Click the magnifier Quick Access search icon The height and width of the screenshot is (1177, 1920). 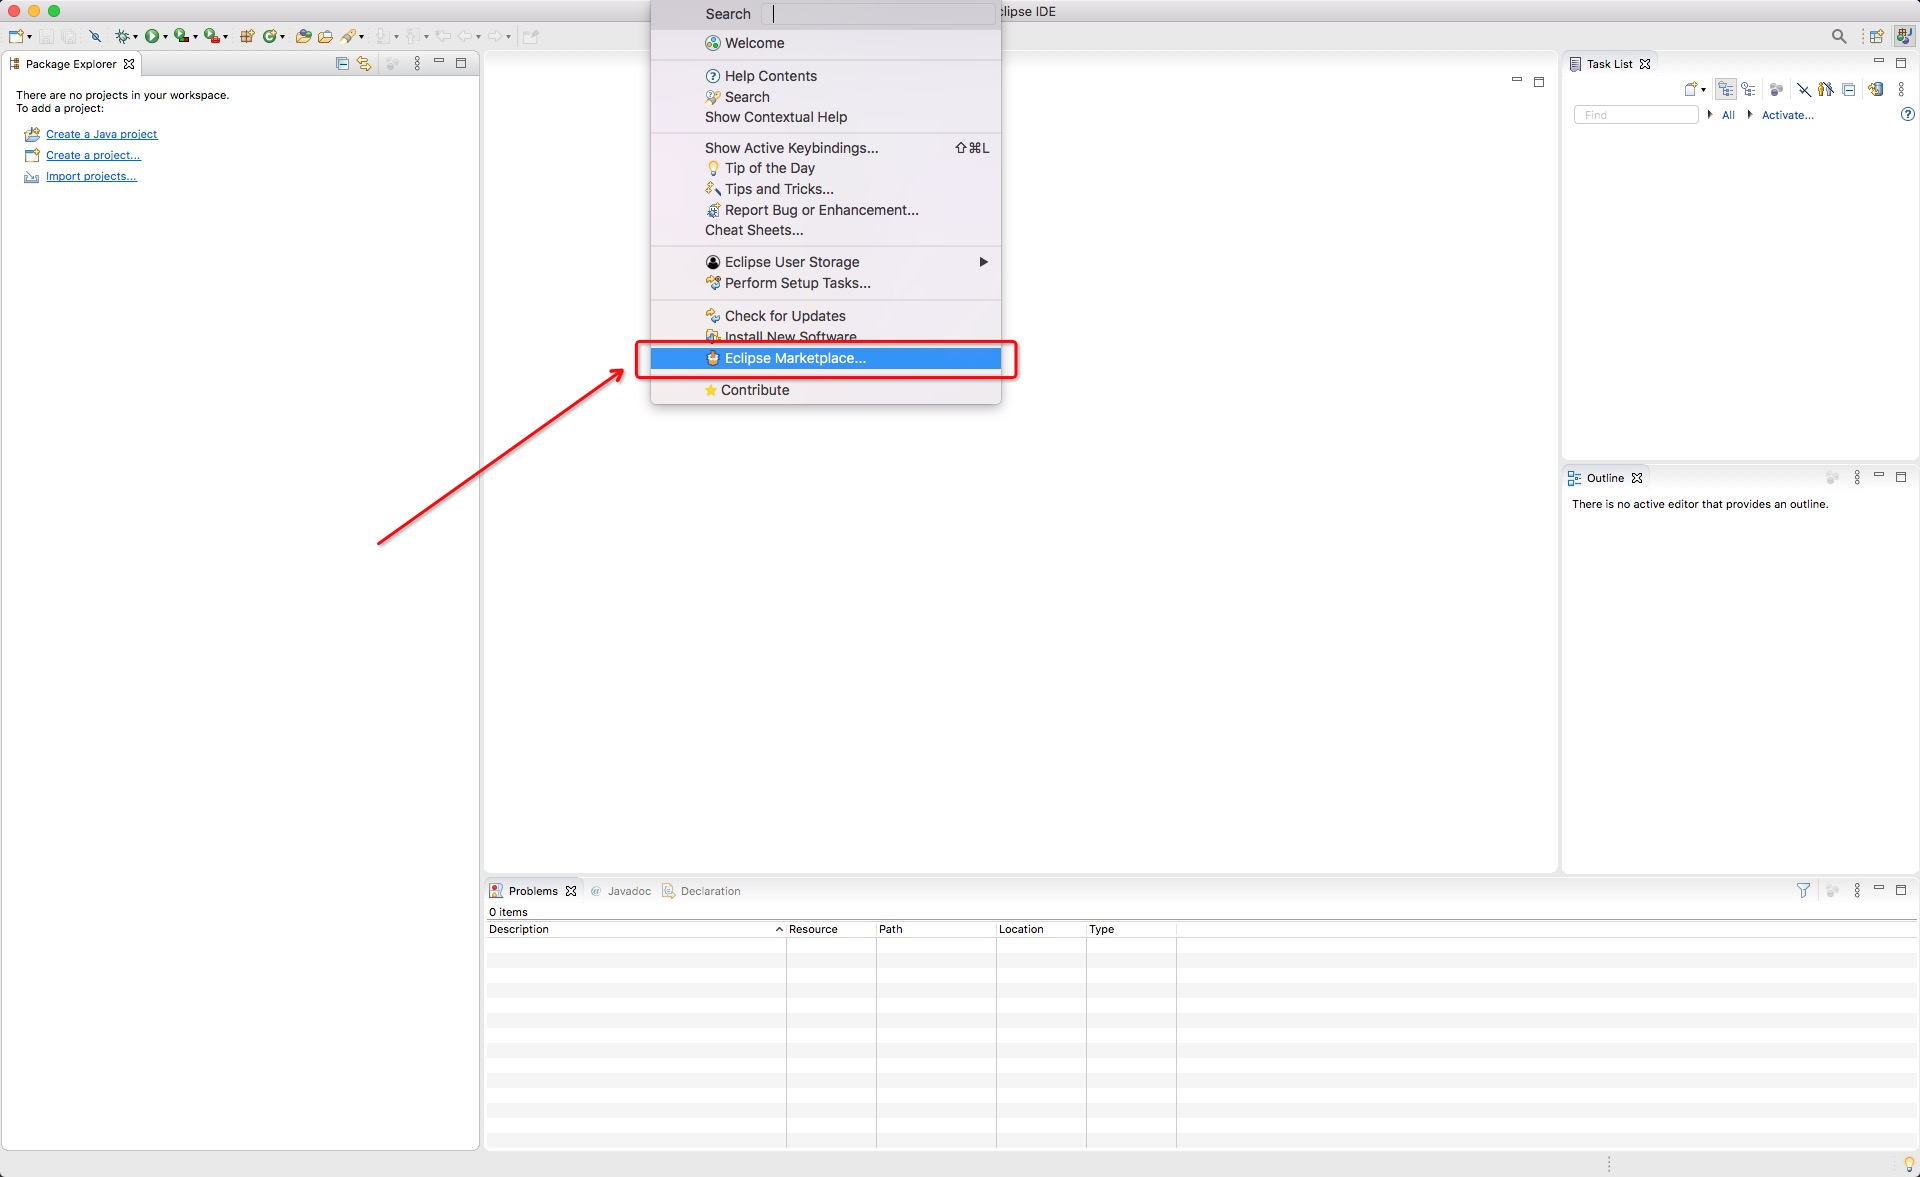1839,36
